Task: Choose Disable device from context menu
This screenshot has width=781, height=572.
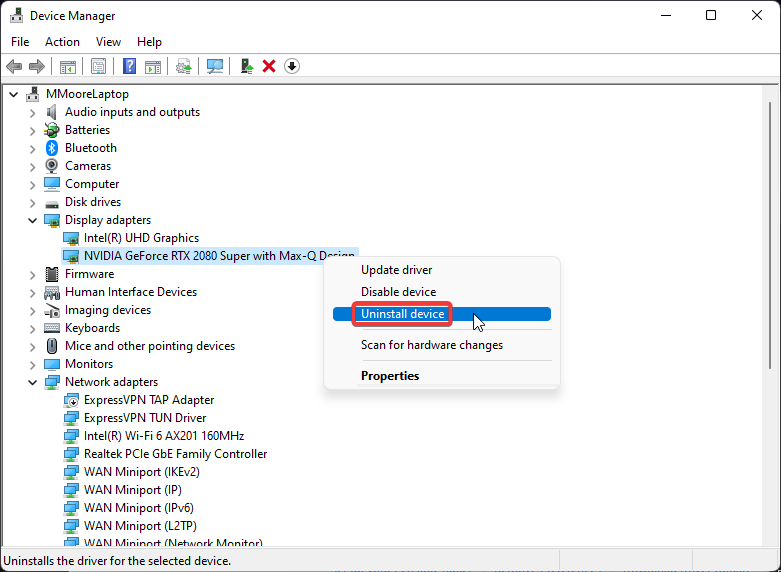Action: point(442,292)
